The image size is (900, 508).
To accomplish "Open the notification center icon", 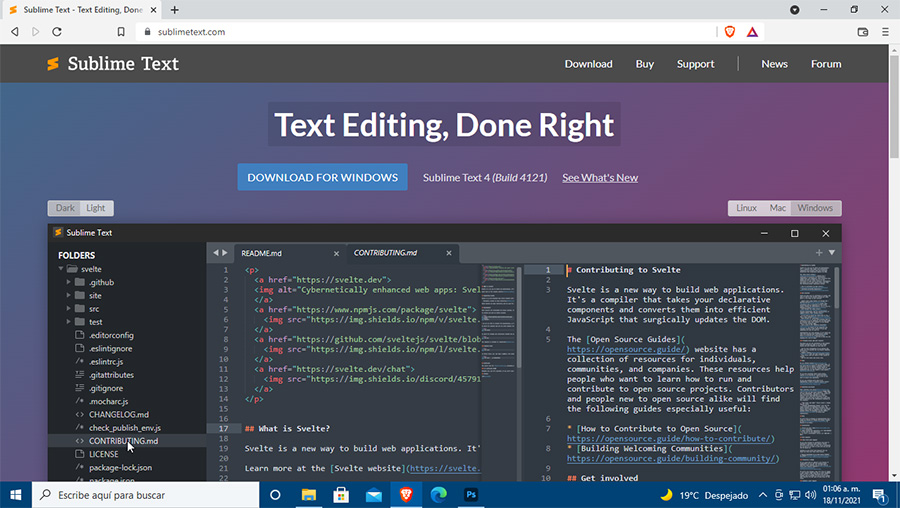I will pyautogui.click(x=880, y=495).
